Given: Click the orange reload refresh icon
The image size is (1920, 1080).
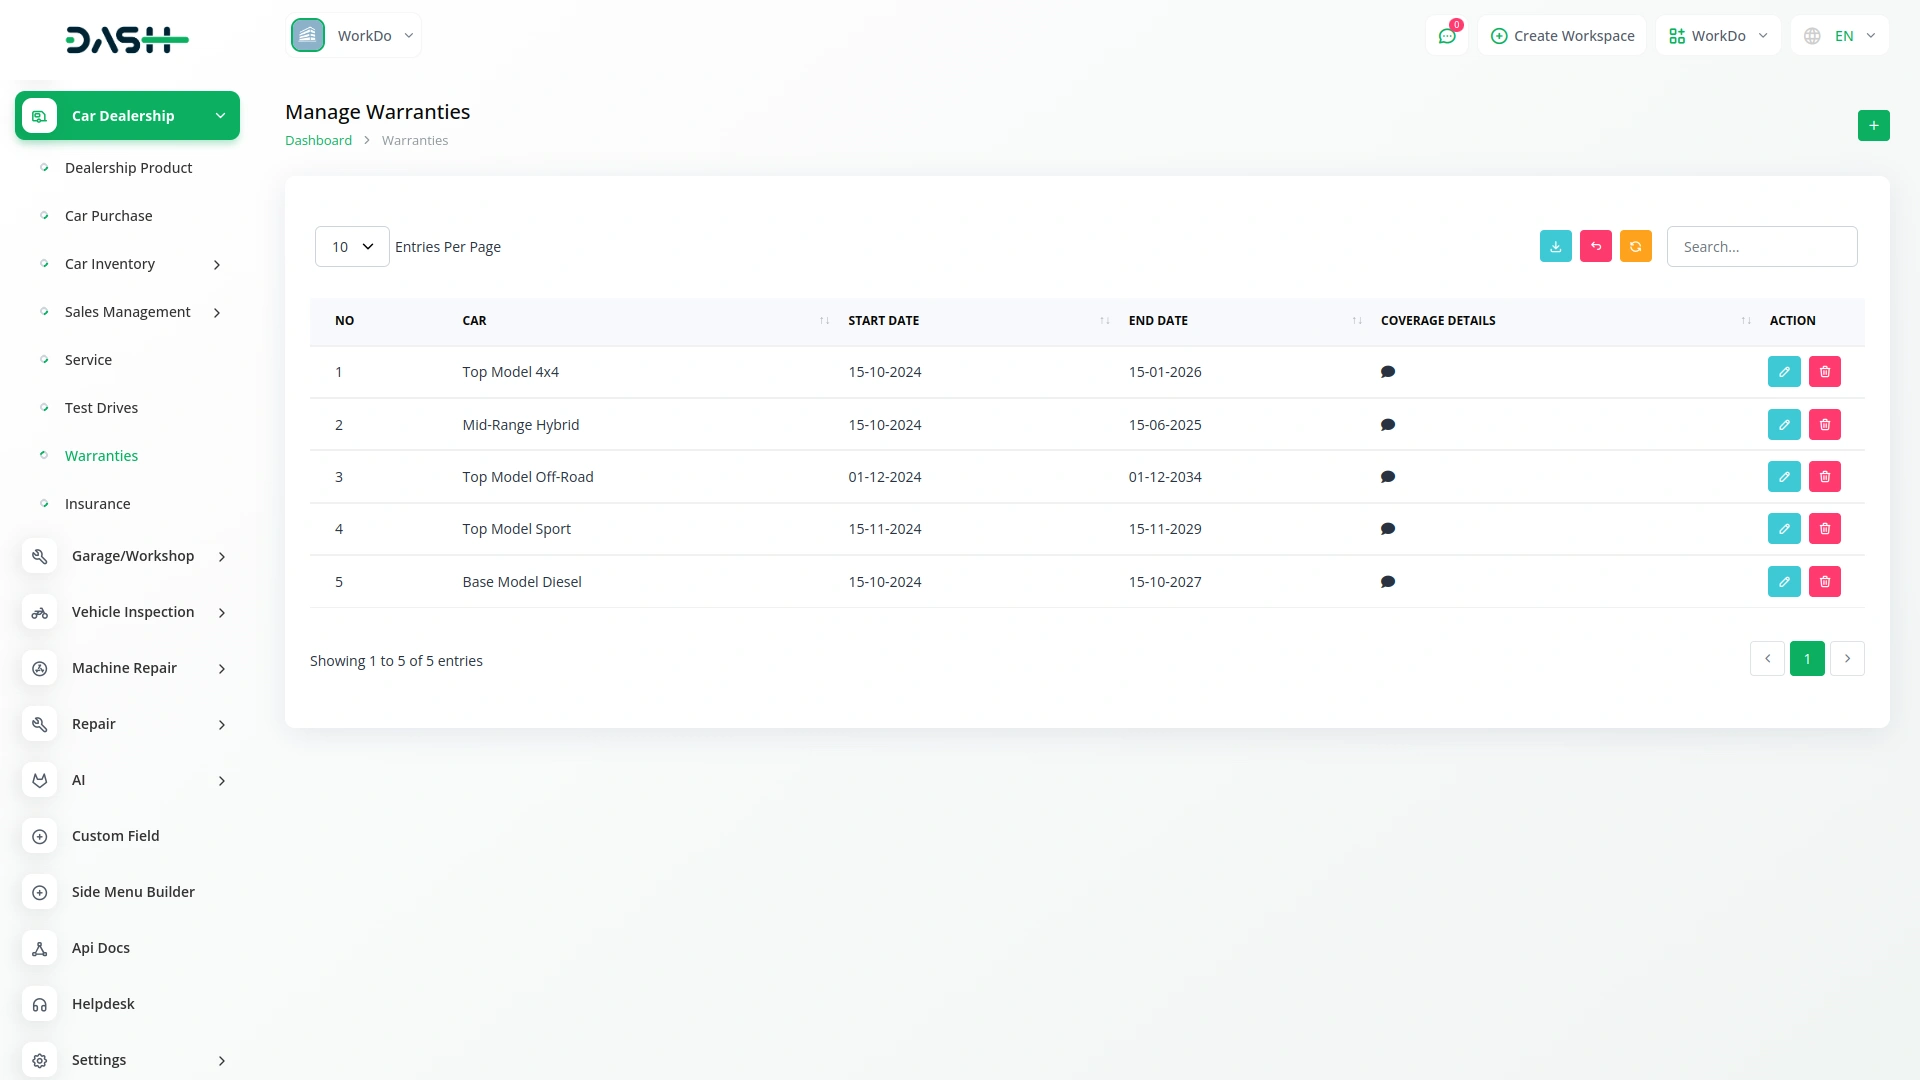Looking at the screenshot, I should 1635,247.
